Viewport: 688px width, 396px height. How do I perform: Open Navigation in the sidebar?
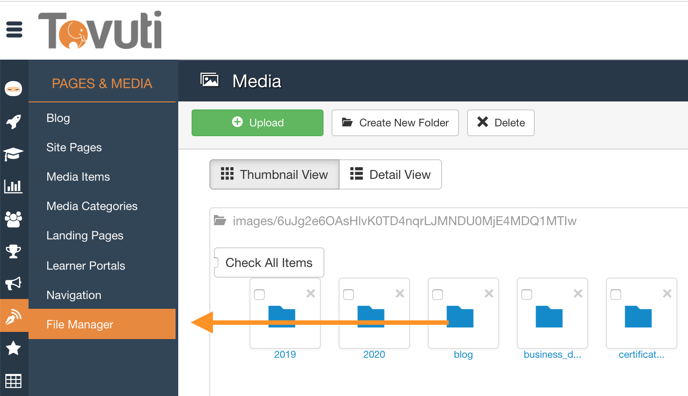(74, 295)
